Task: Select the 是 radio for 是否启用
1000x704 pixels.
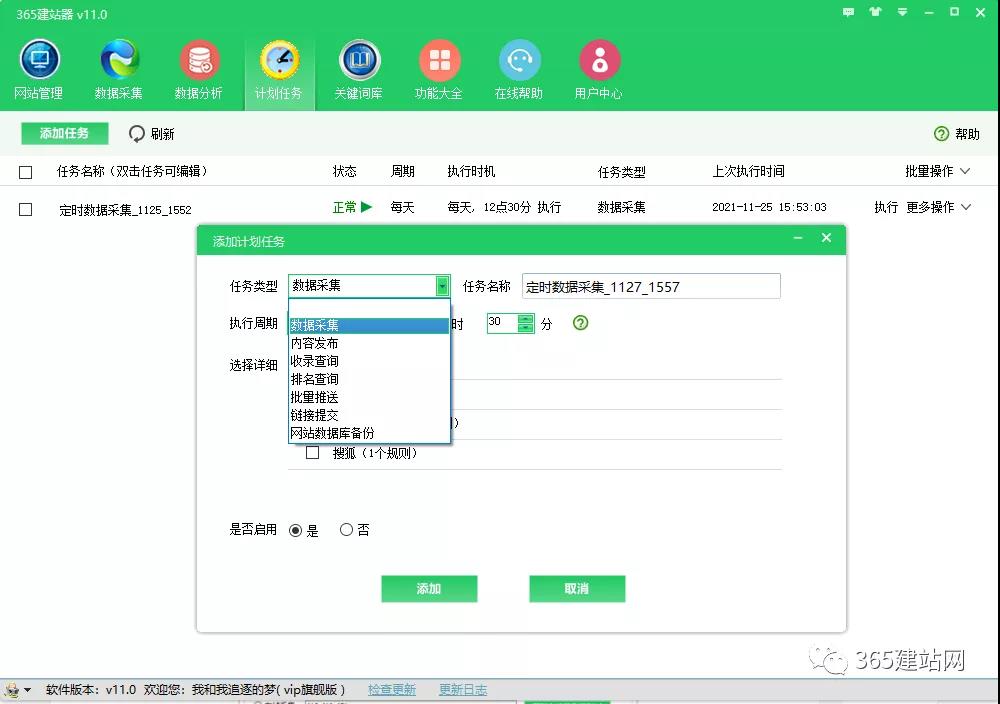Action: [x=295, y=530]
